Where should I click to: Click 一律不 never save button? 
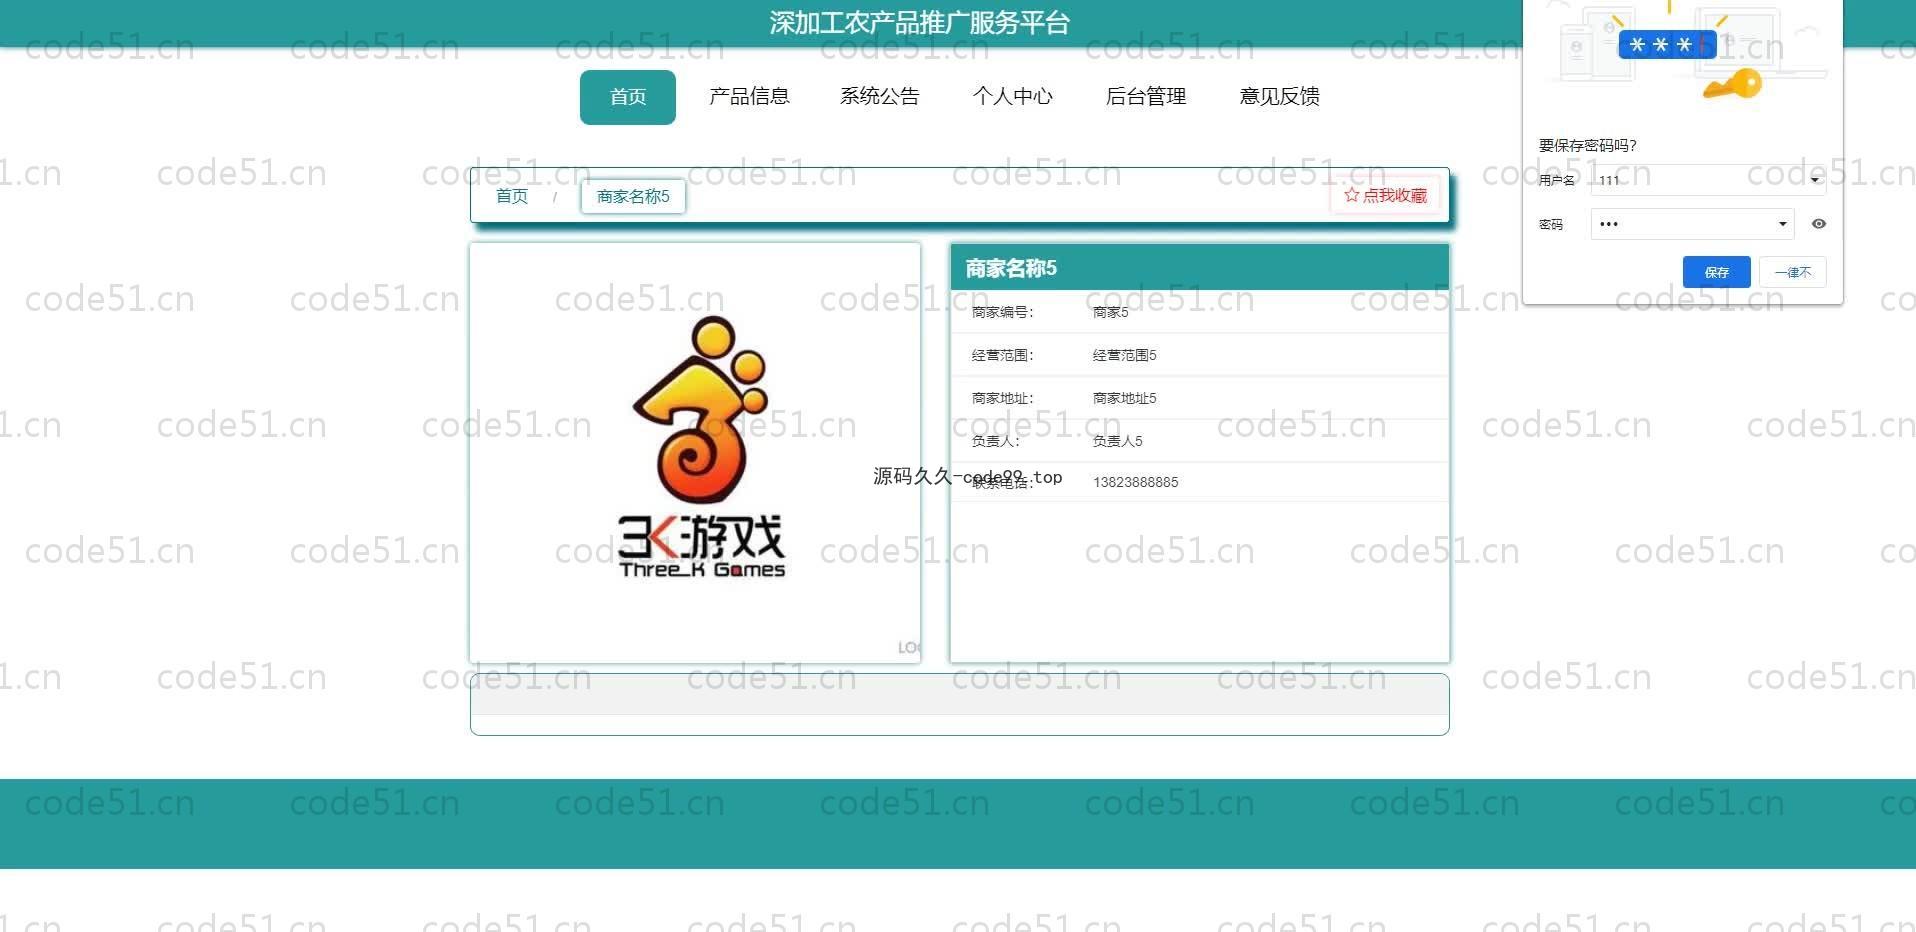(x=1793, y=272)
